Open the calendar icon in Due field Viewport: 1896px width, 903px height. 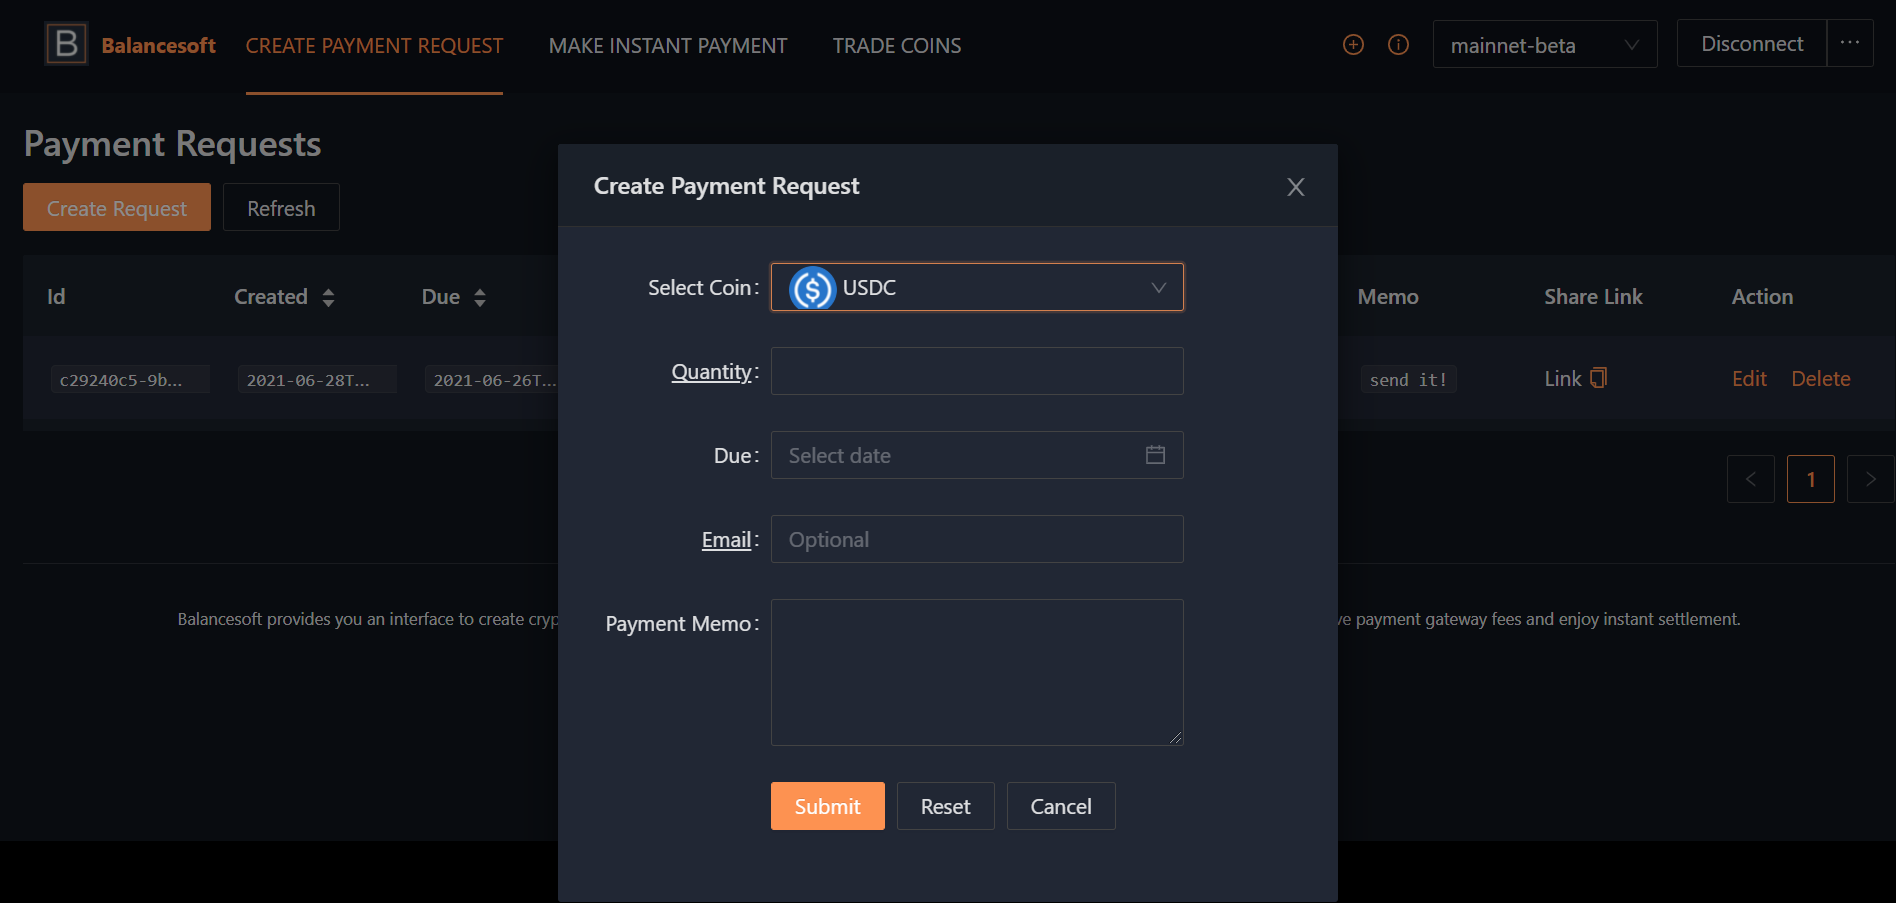coord(1155,455)
